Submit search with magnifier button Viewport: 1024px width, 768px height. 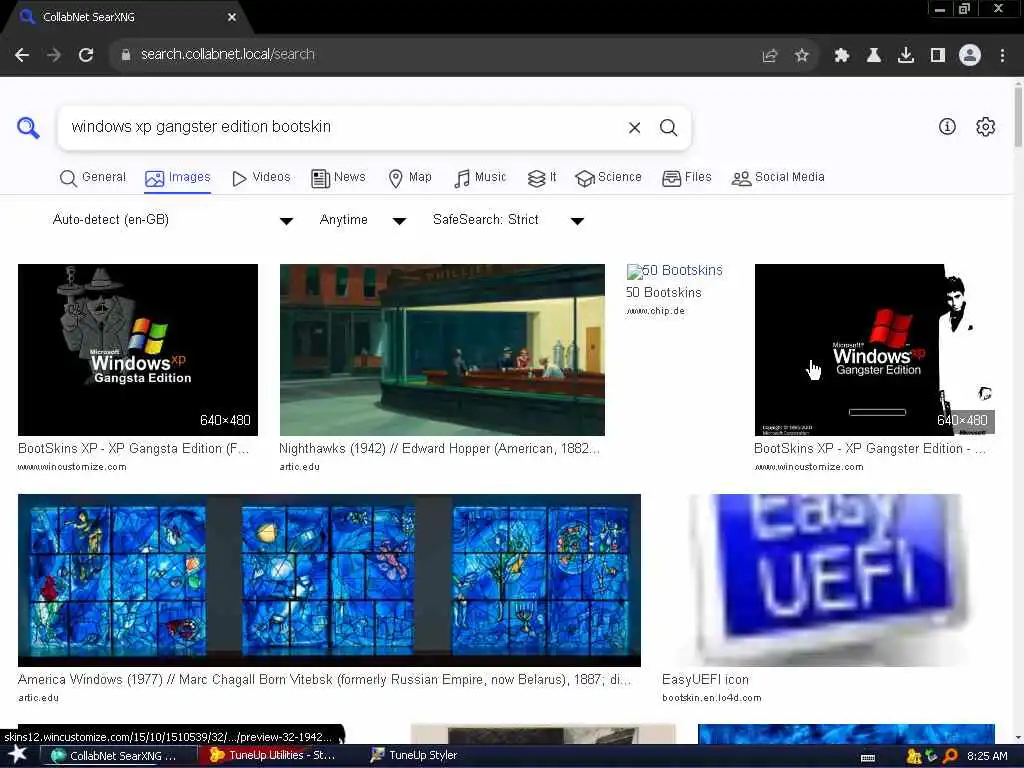[668, 127]
